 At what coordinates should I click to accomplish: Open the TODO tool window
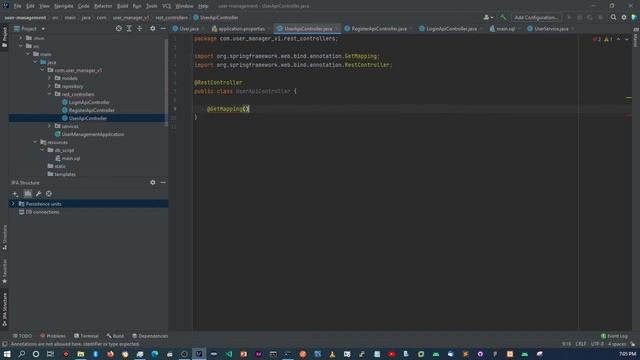[x=22, y=336]
